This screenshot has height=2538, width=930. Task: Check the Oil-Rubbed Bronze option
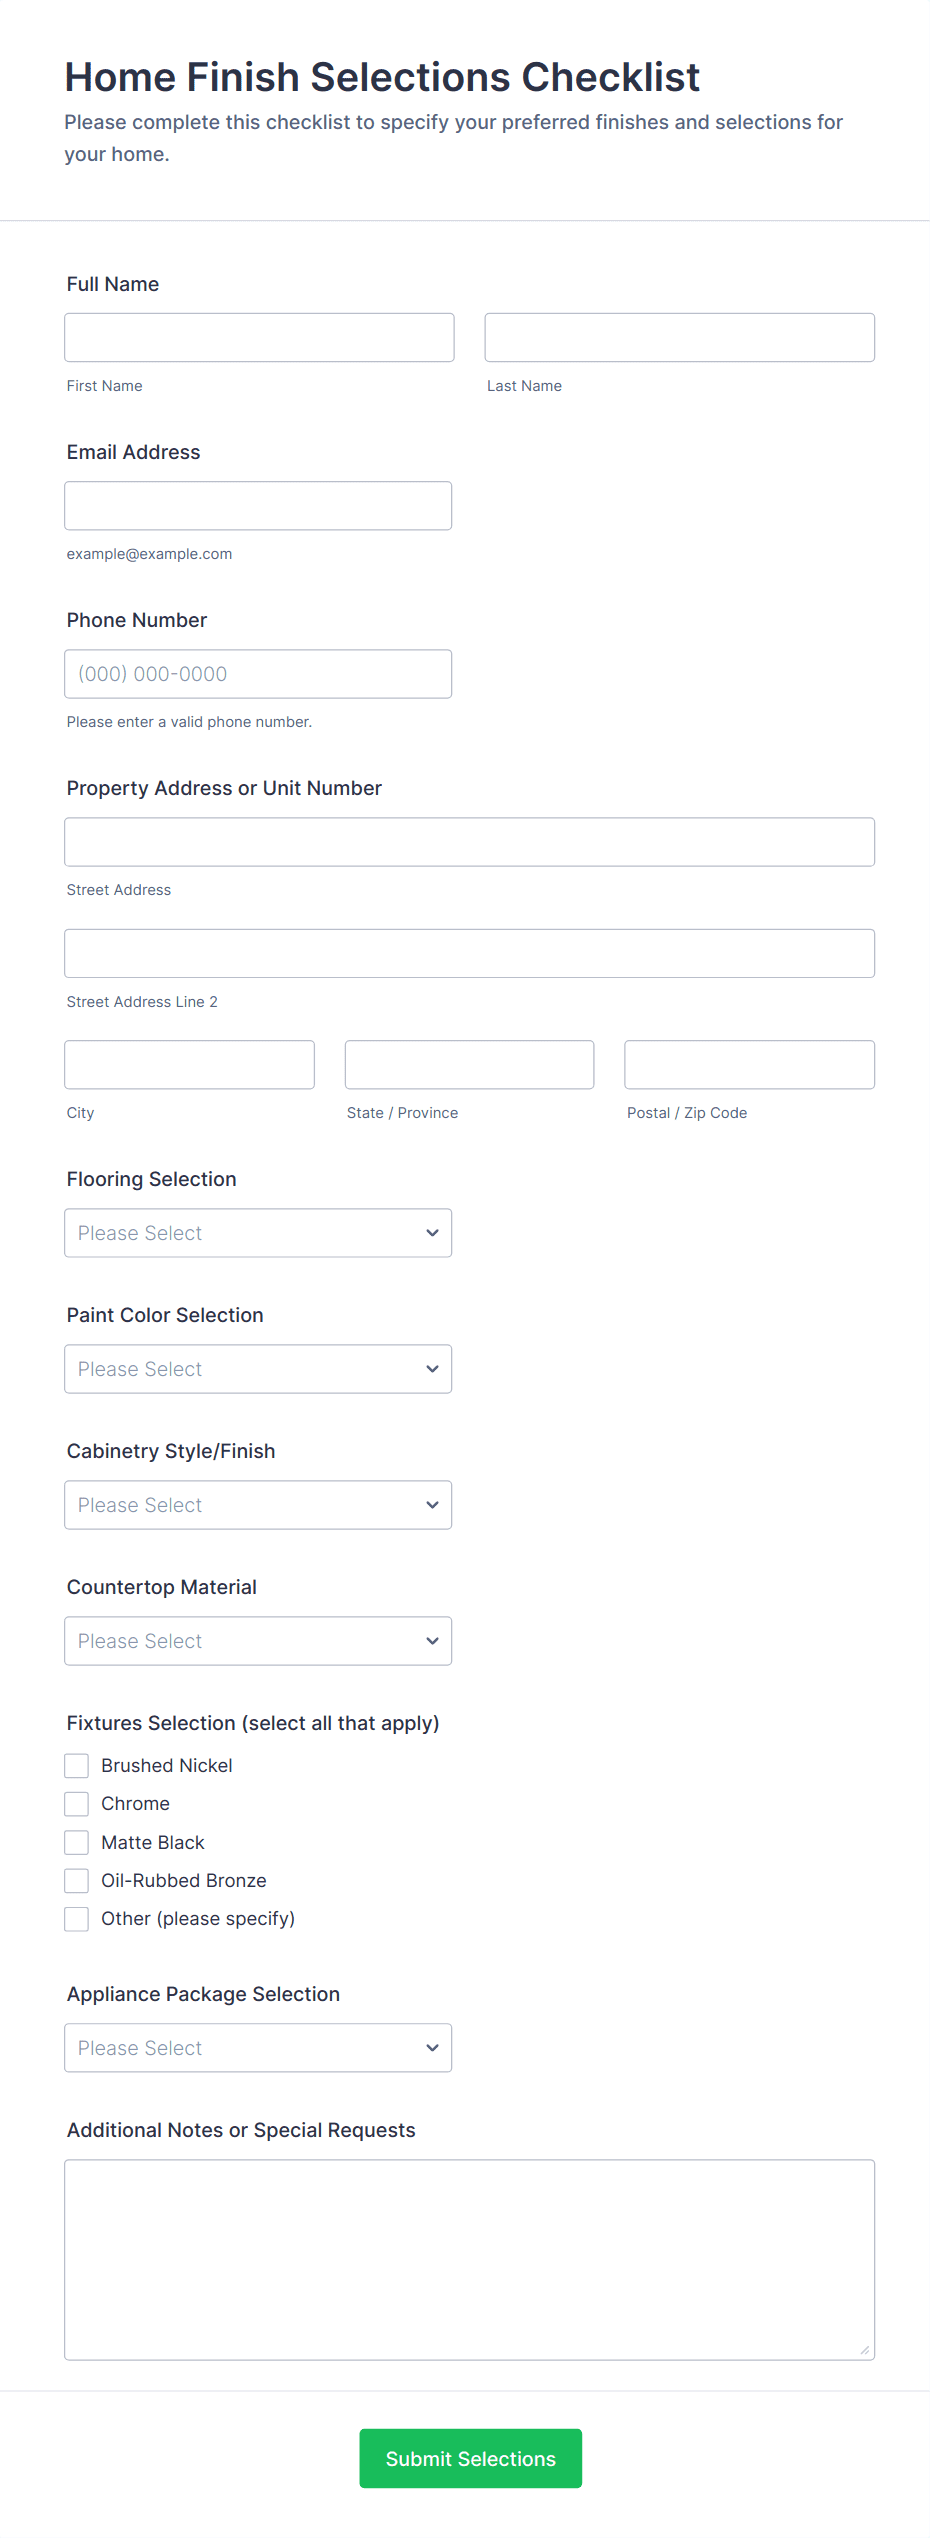click(77, 1880)
